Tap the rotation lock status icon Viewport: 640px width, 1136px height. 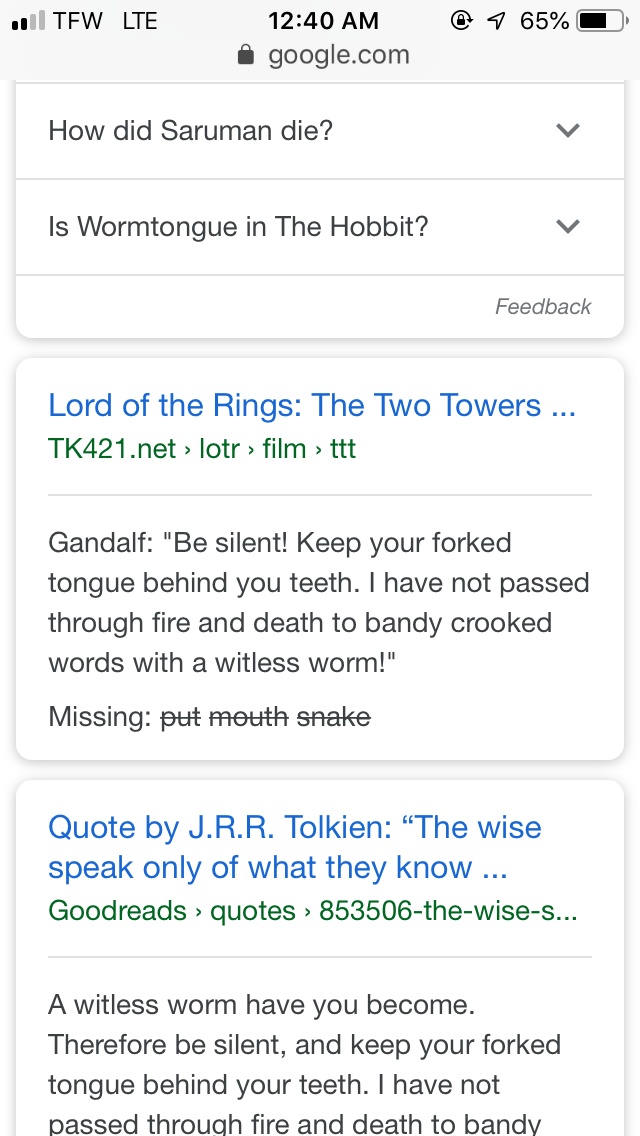pyautogui.click(x=462, y=20)
